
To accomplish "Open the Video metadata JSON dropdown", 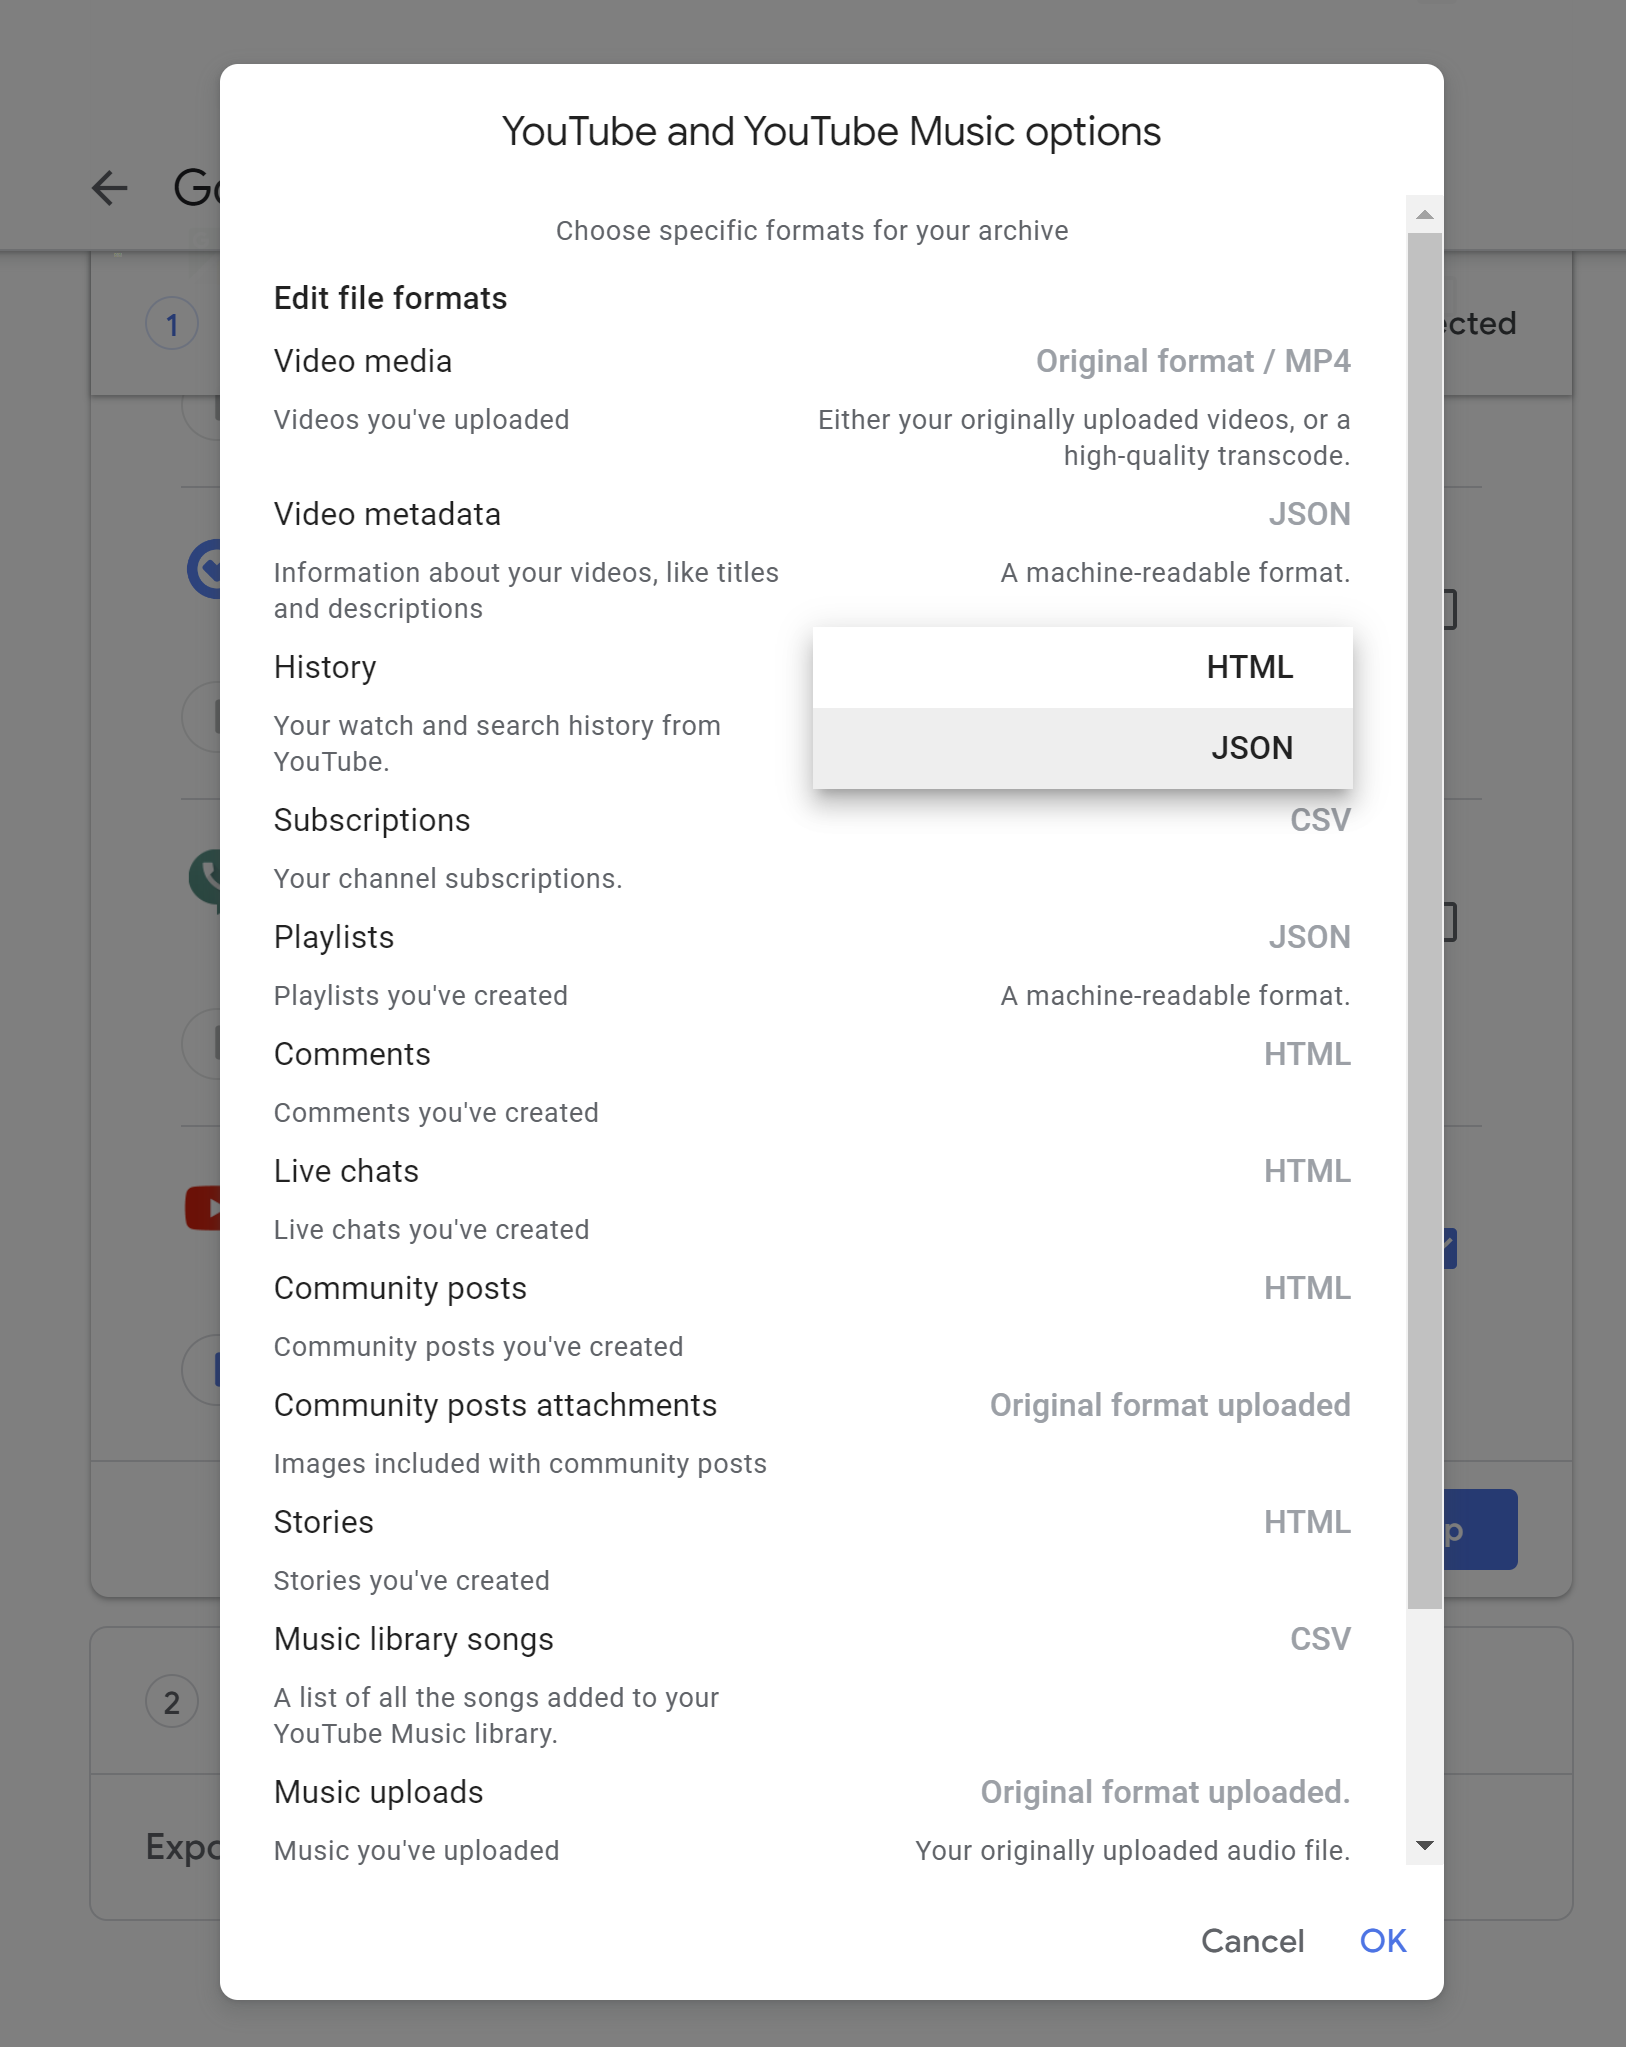I will (1309, 514).
